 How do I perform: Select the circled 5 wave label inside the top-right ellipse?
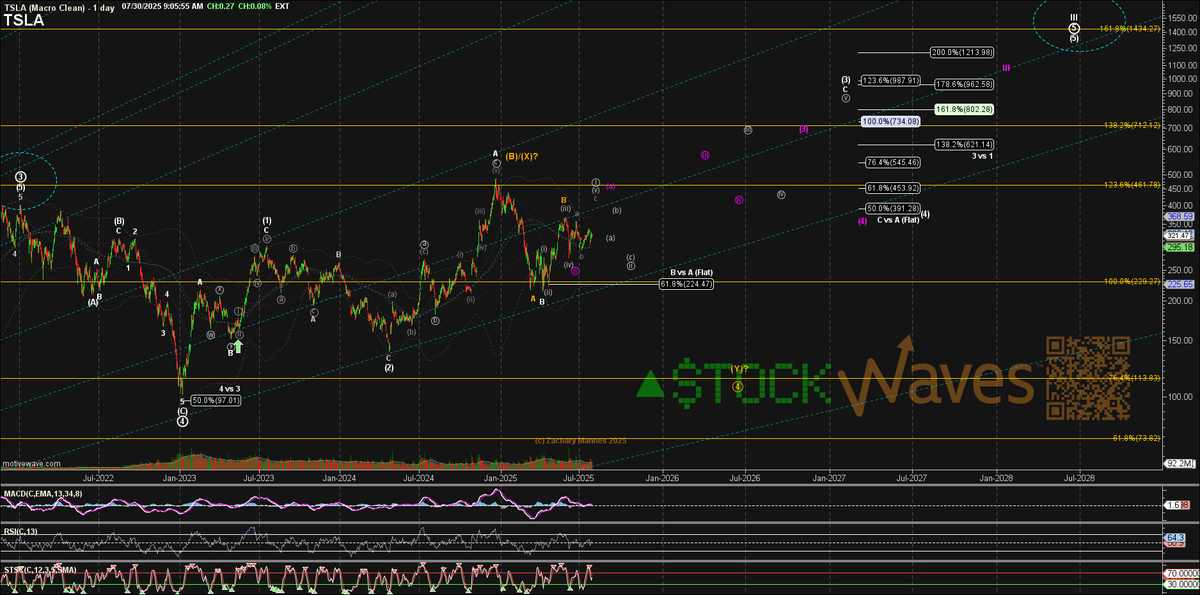click(1074, 29)
